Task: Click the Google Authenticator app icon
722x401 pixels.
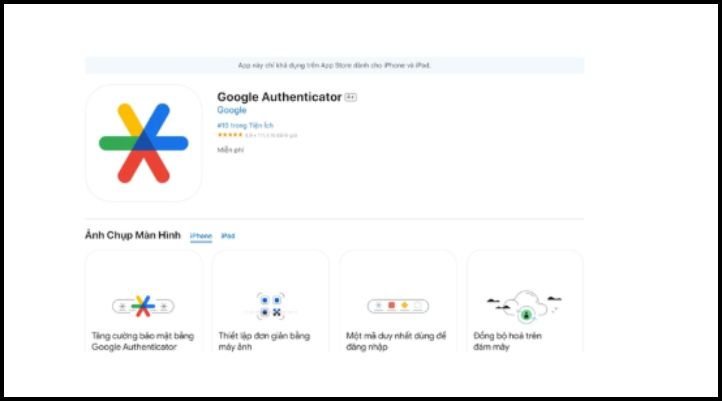Action: click(143, 143)
